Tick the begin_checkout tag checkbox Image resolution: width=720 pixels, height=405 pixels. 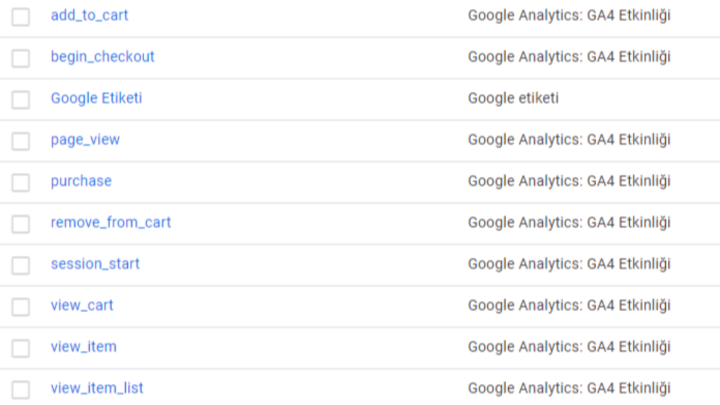[21, 58]
